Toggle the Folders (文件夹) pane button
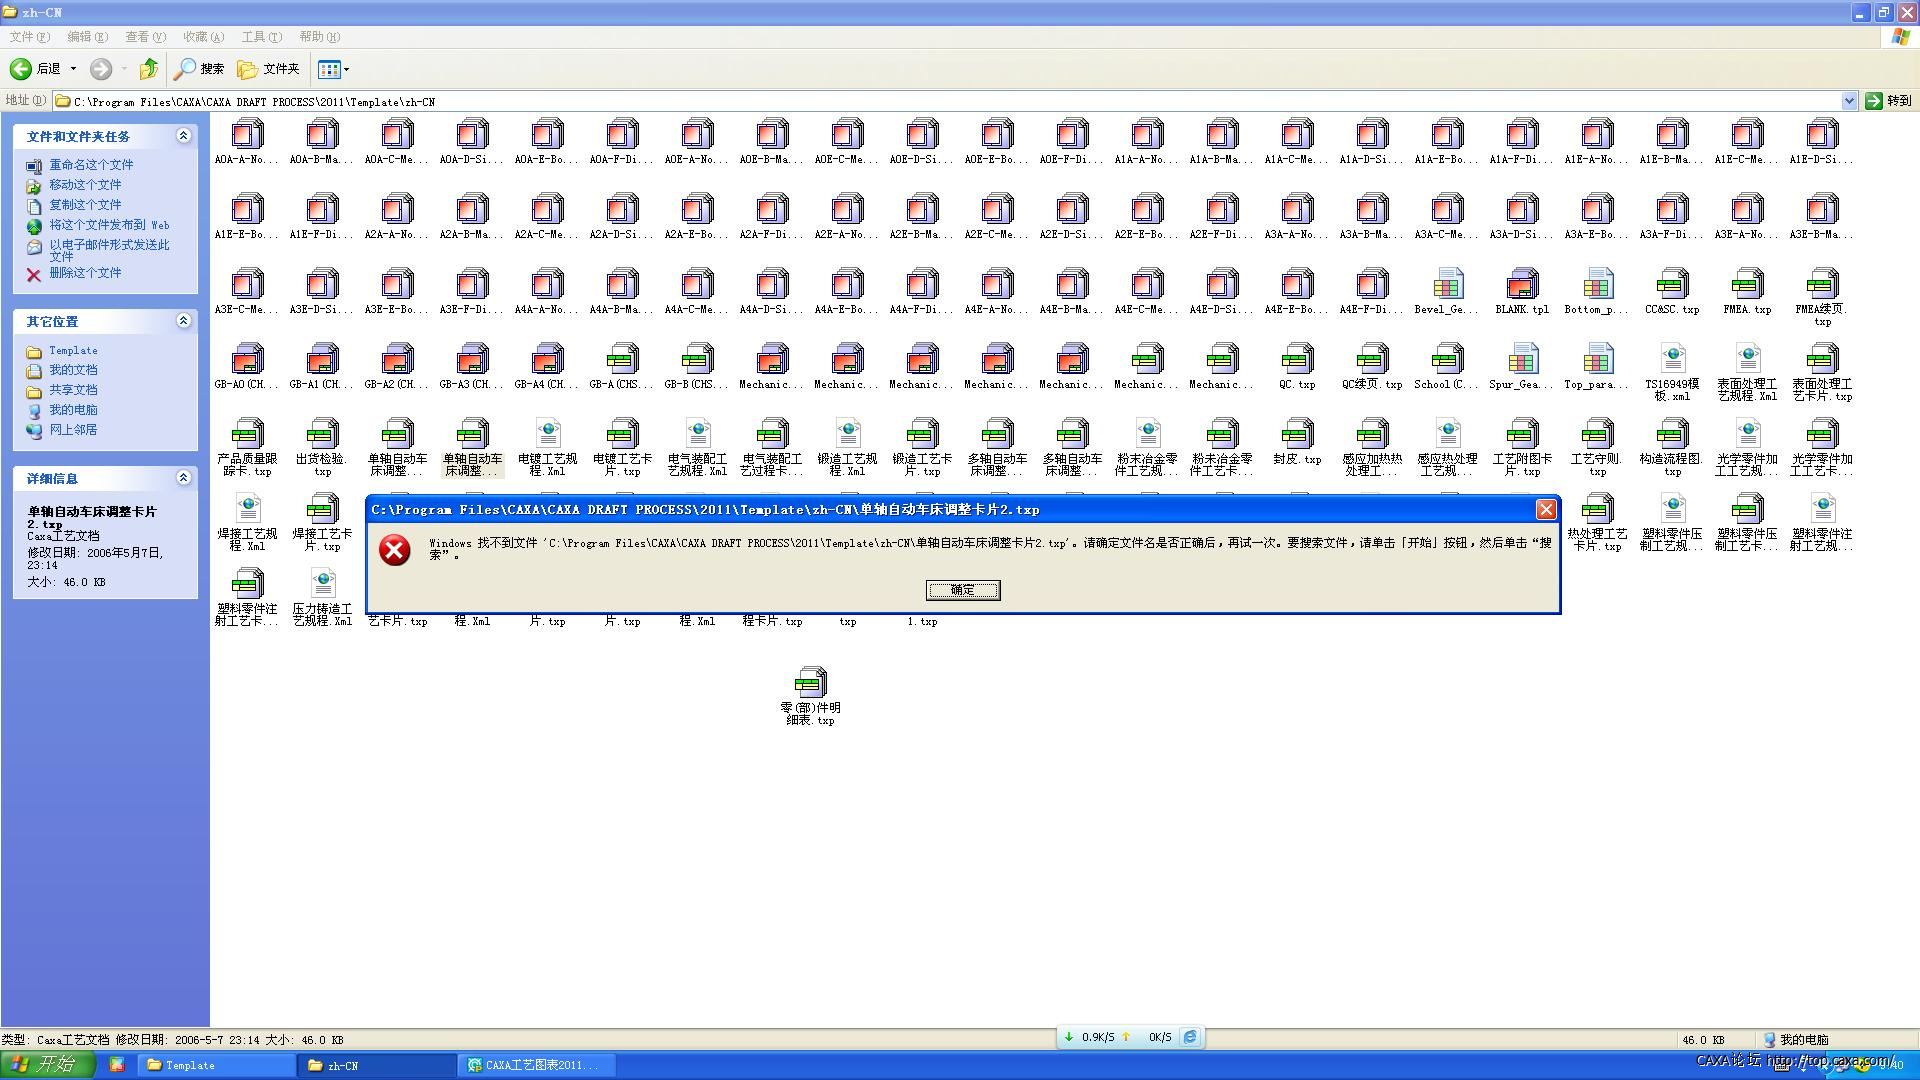This screenshot has width=1920, height=1080. pyautogui.click(x=268, y=69)
